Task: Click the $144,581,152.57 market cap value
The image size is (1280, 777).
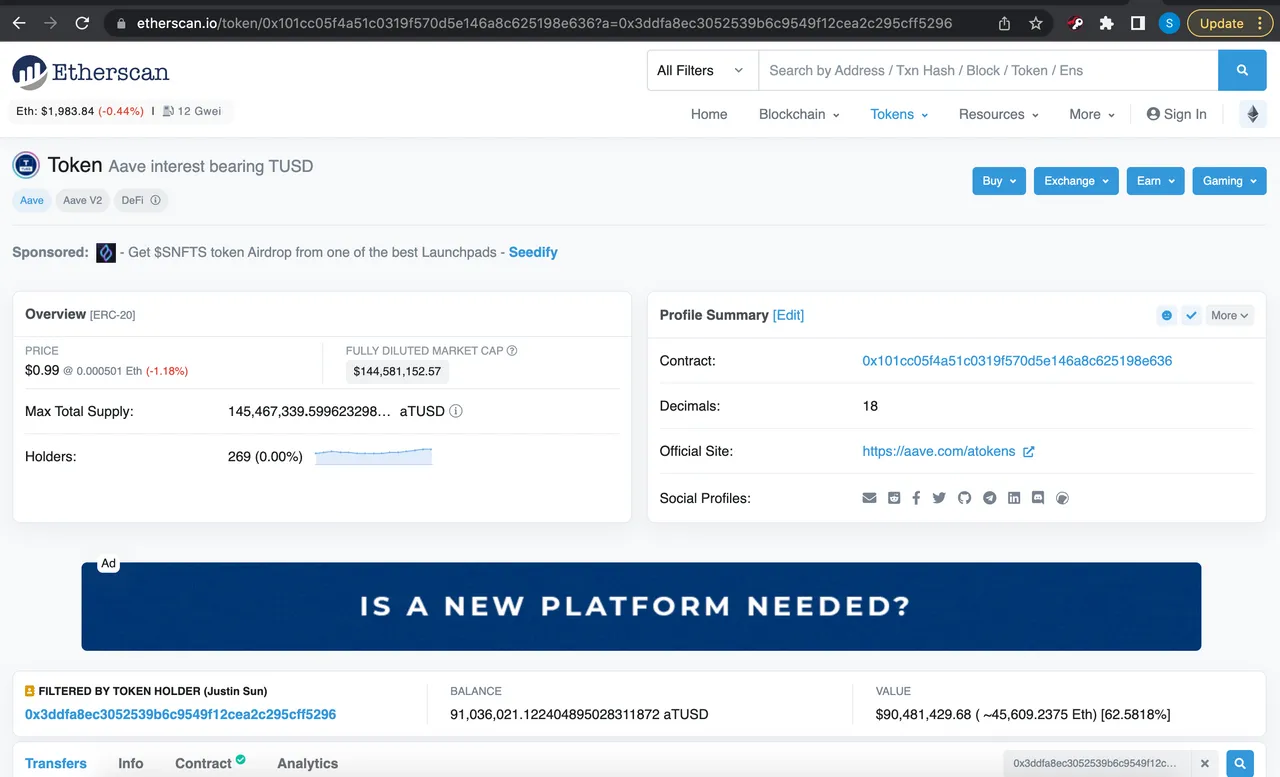Action: click(397, 372)
